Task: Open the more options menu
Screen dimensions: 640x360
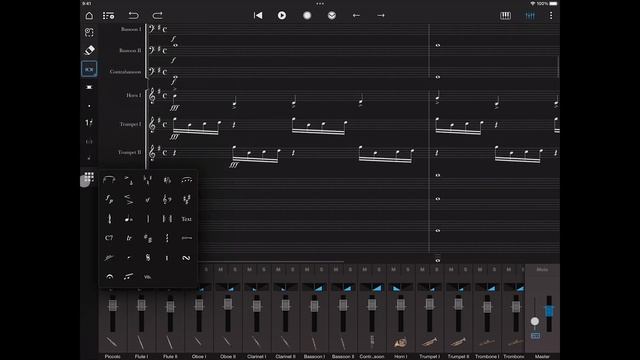Action: (551, 16)
